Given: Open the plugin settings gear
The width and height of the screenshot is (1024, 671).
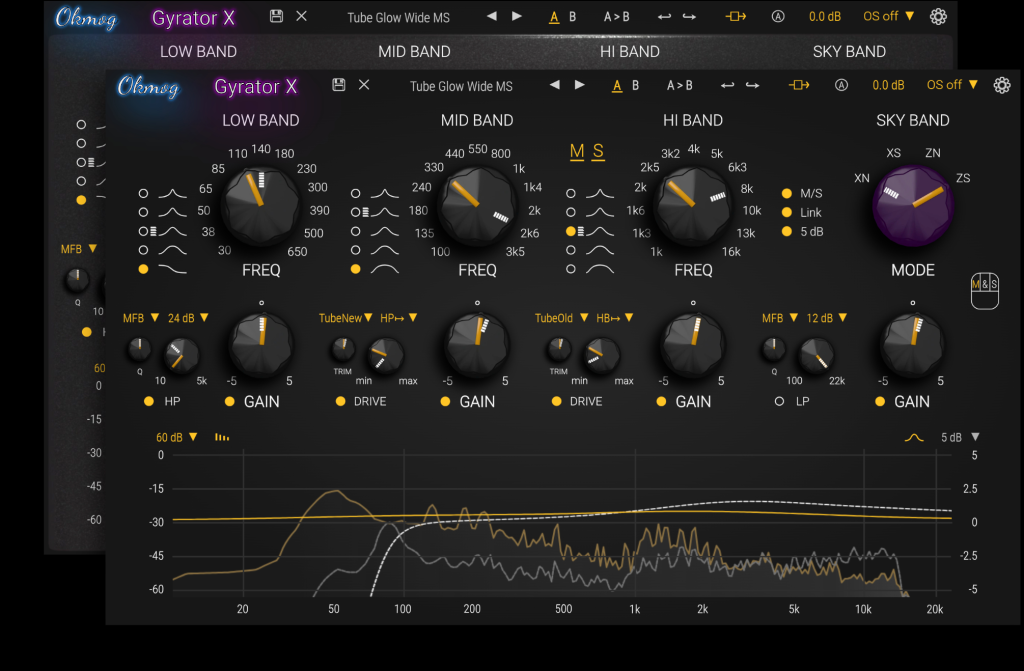Looking at the screenshot, I should 1002,86.
